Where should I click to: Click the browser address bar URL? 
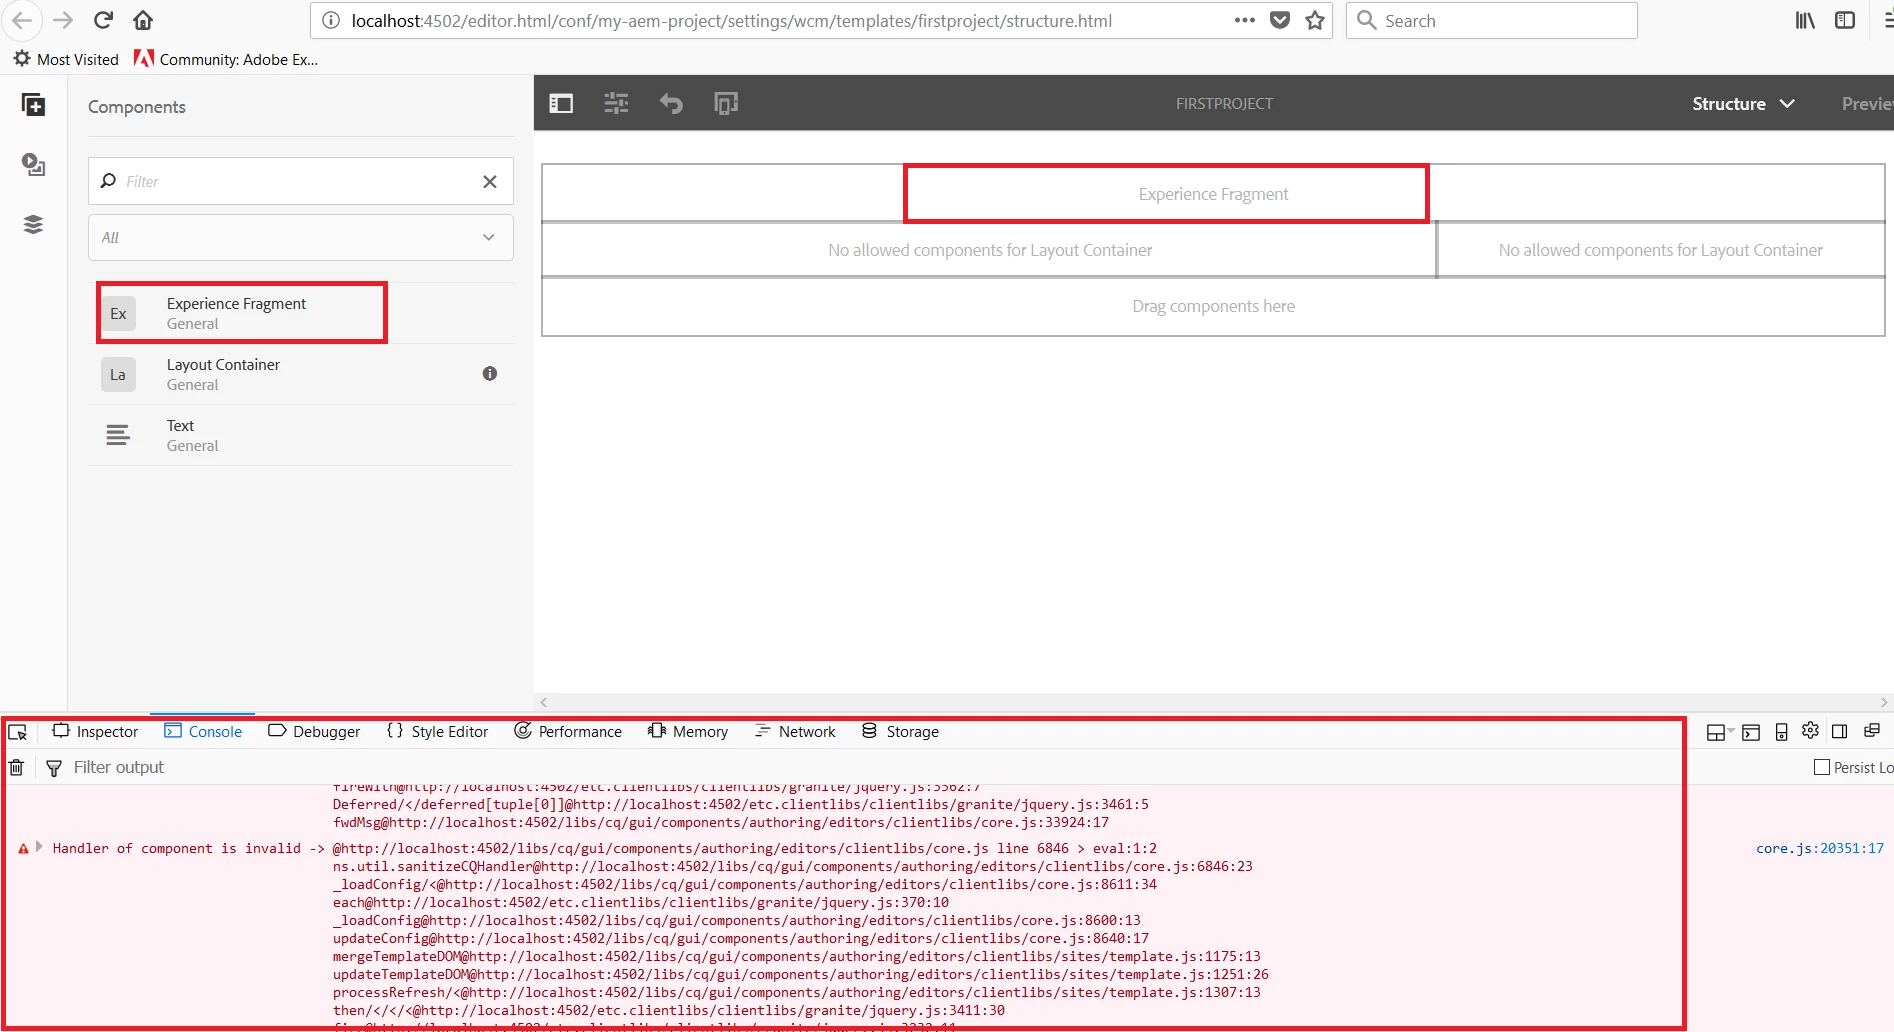point(731,21)
